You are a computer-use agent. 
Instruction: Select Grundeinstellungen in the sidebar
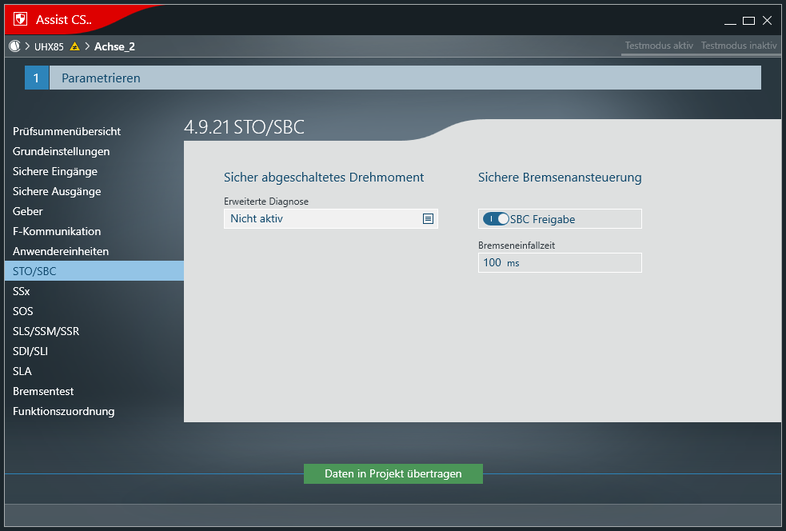[x=61, y=151]
